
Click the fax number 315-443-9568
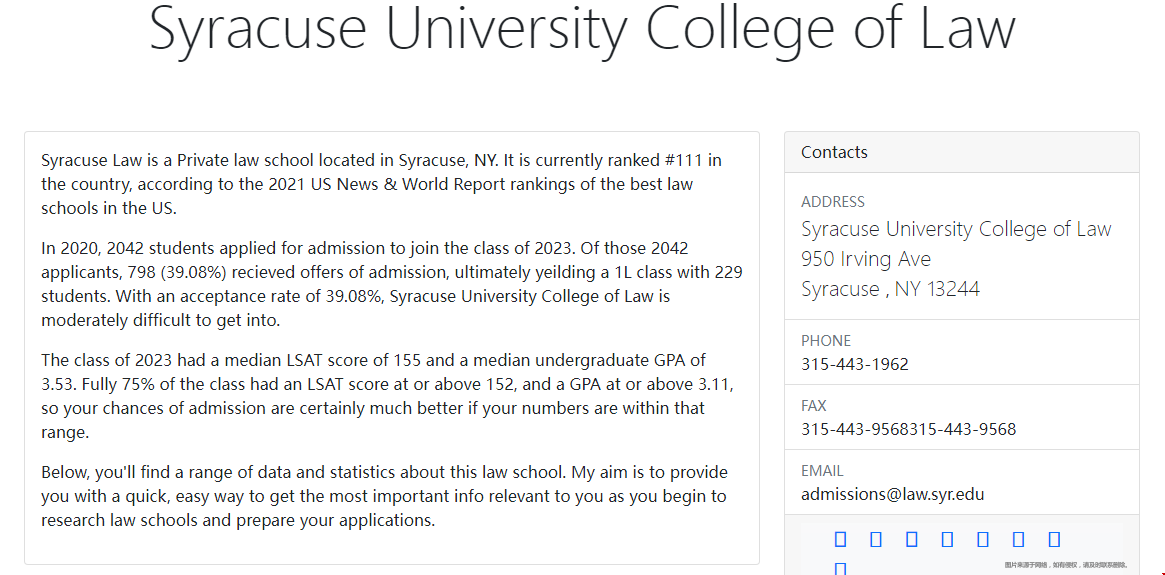[909, 429]
